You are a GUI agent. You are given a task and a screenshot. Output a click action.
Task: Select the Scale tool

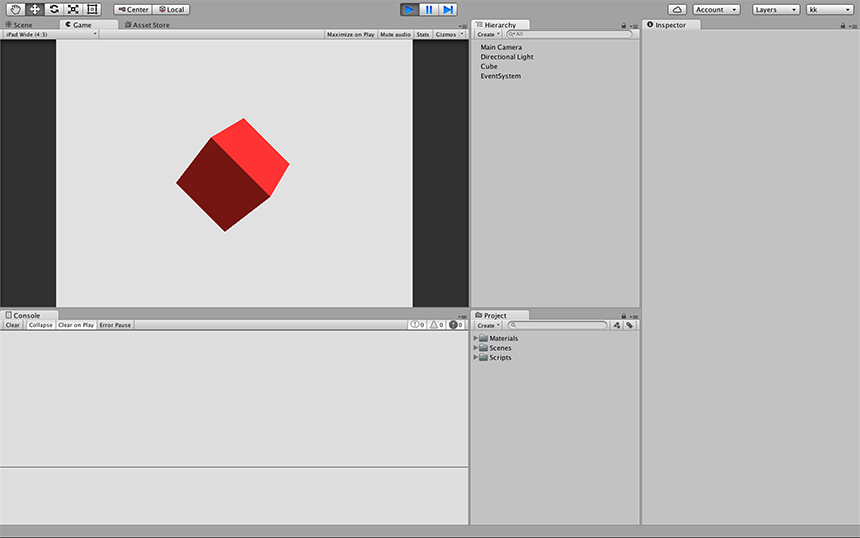pos(73,9)
